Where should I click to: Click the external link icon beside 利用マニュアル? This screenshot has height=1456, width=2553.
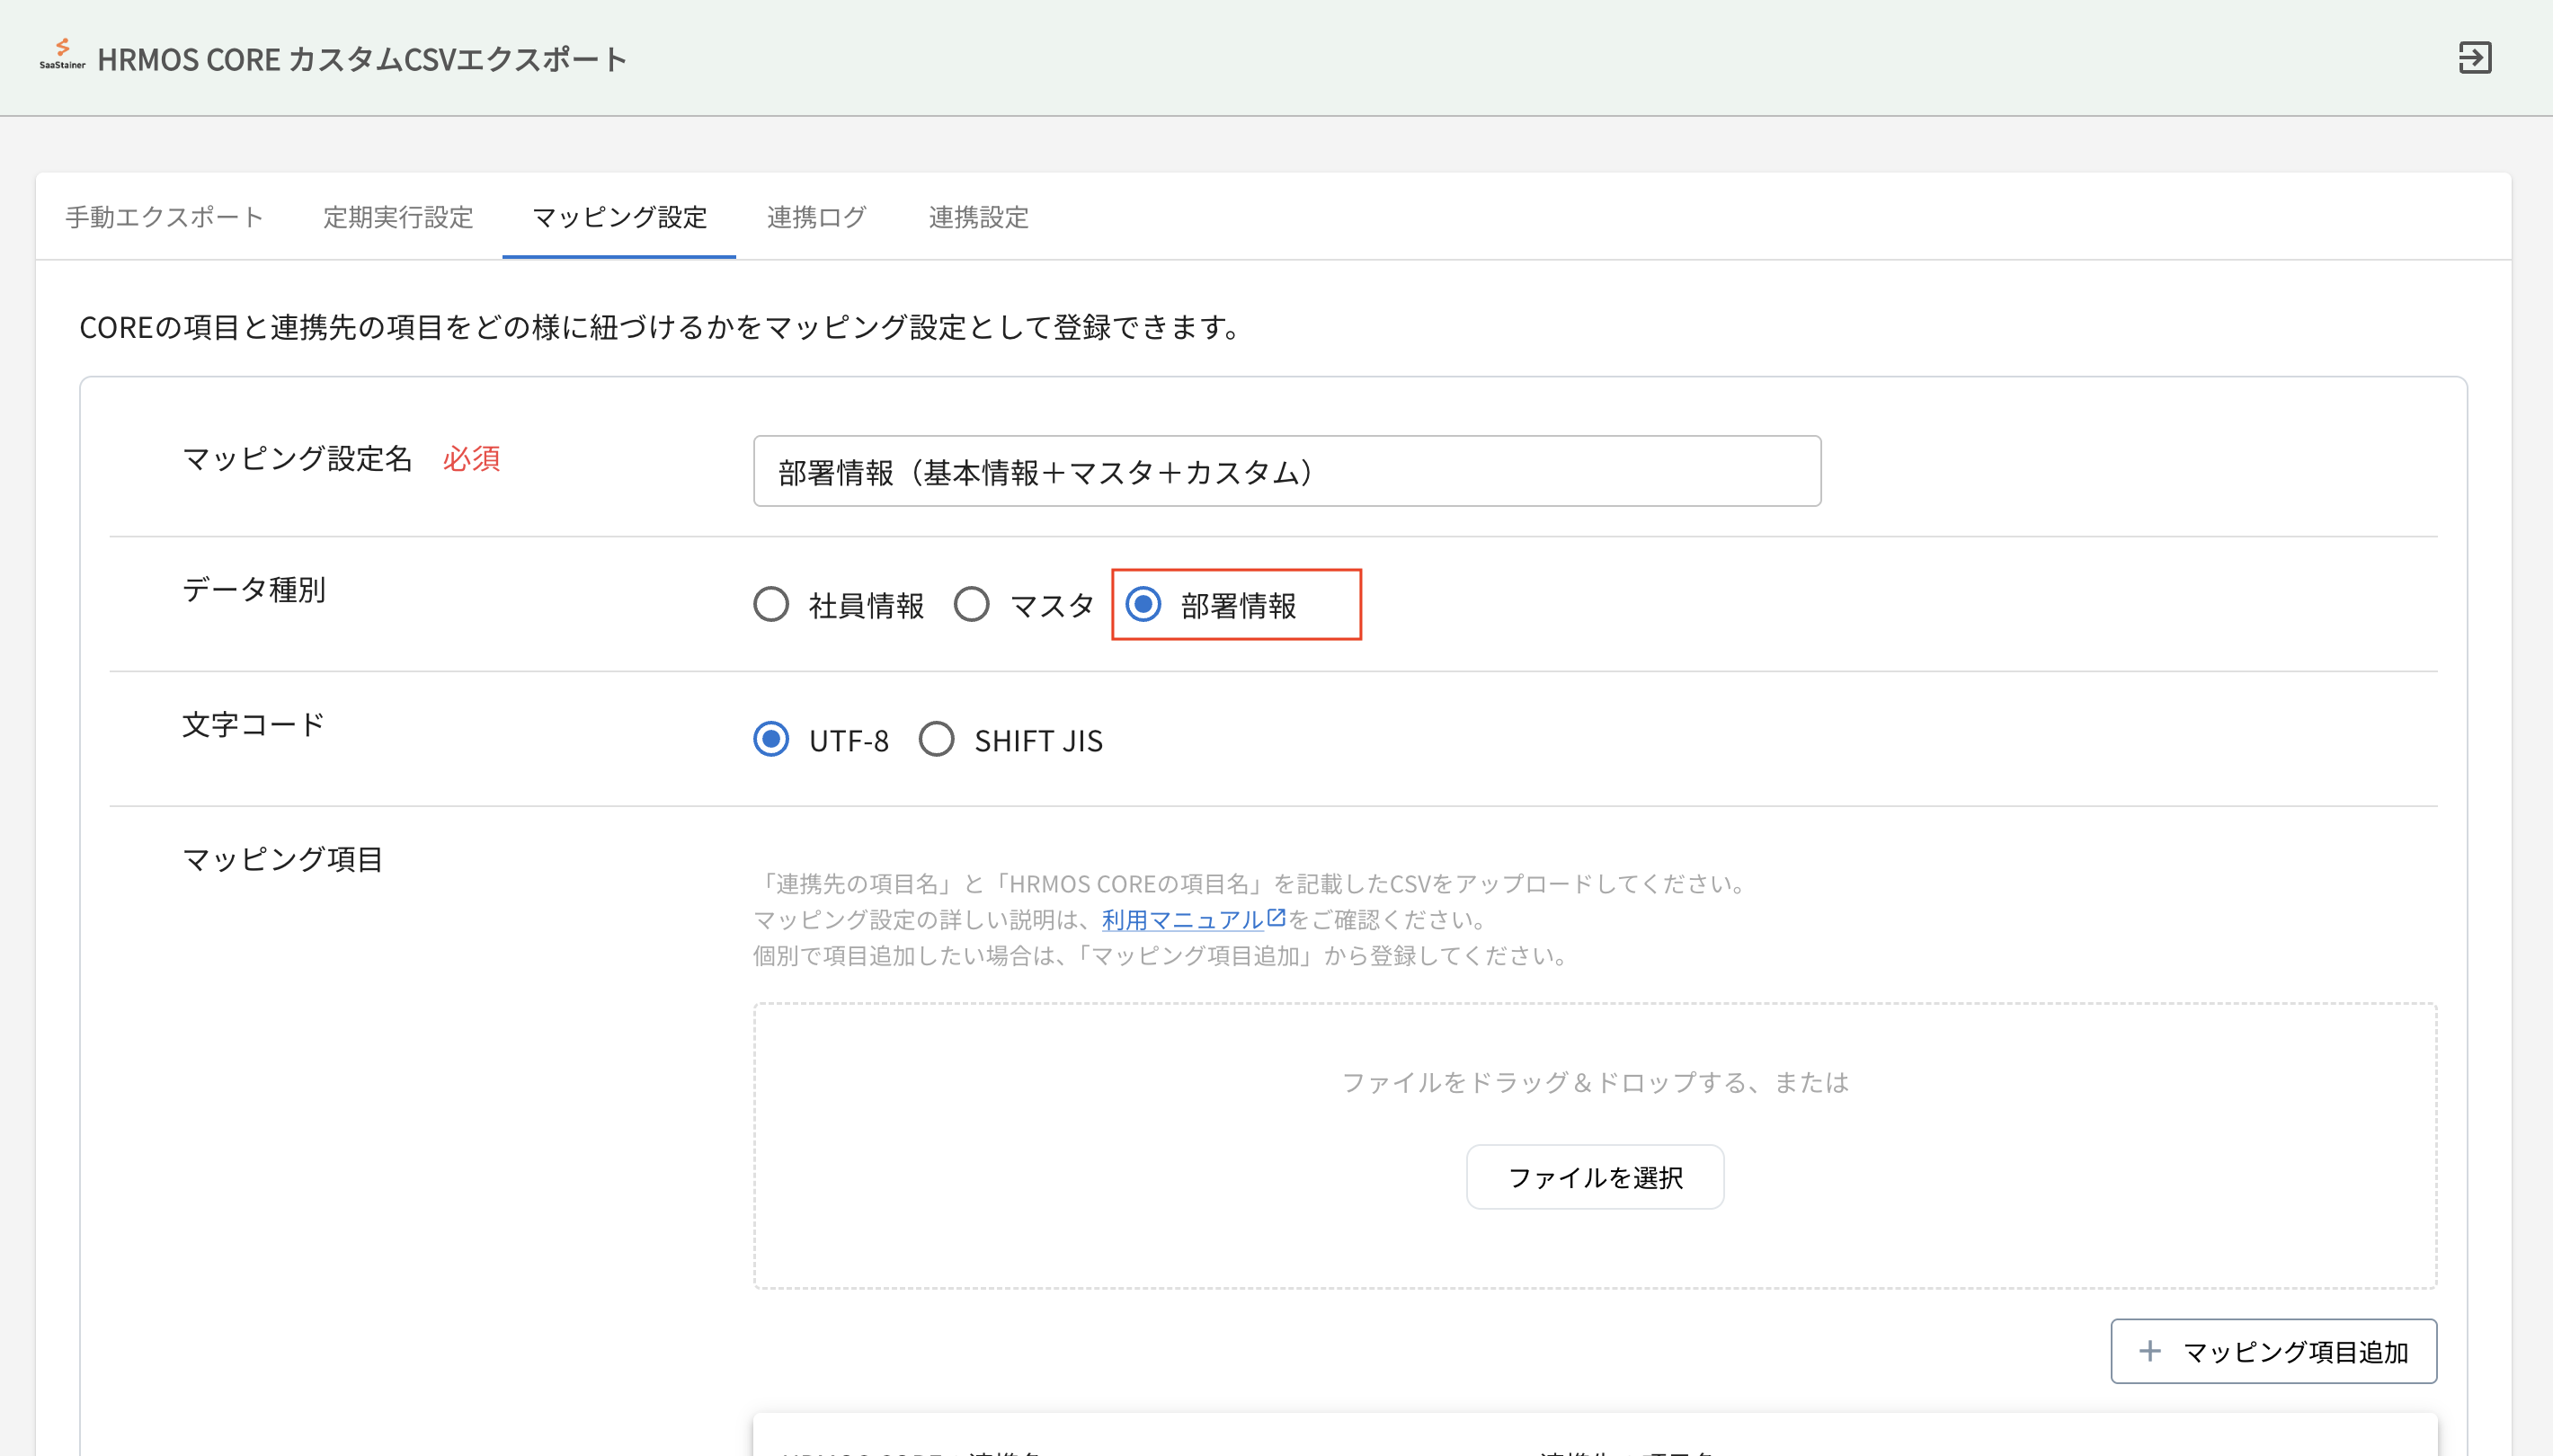1276,917
